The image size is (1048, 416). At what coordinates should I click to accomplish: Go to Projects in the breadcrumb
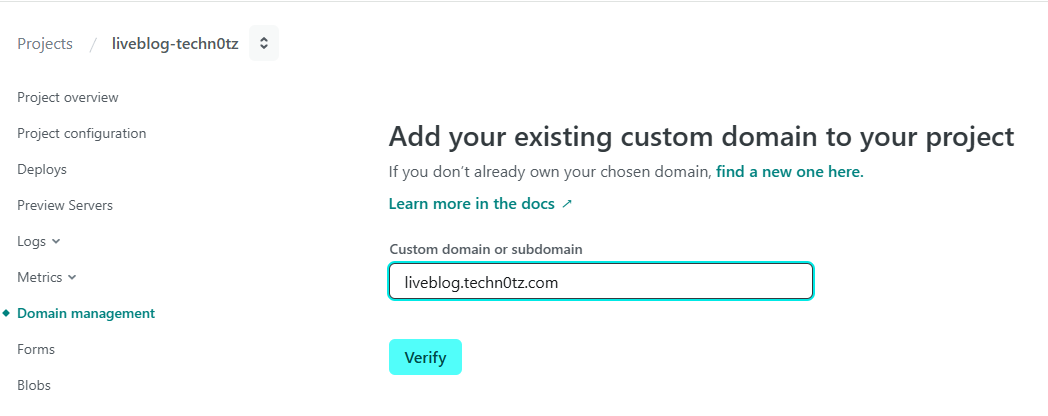[45, 43]
